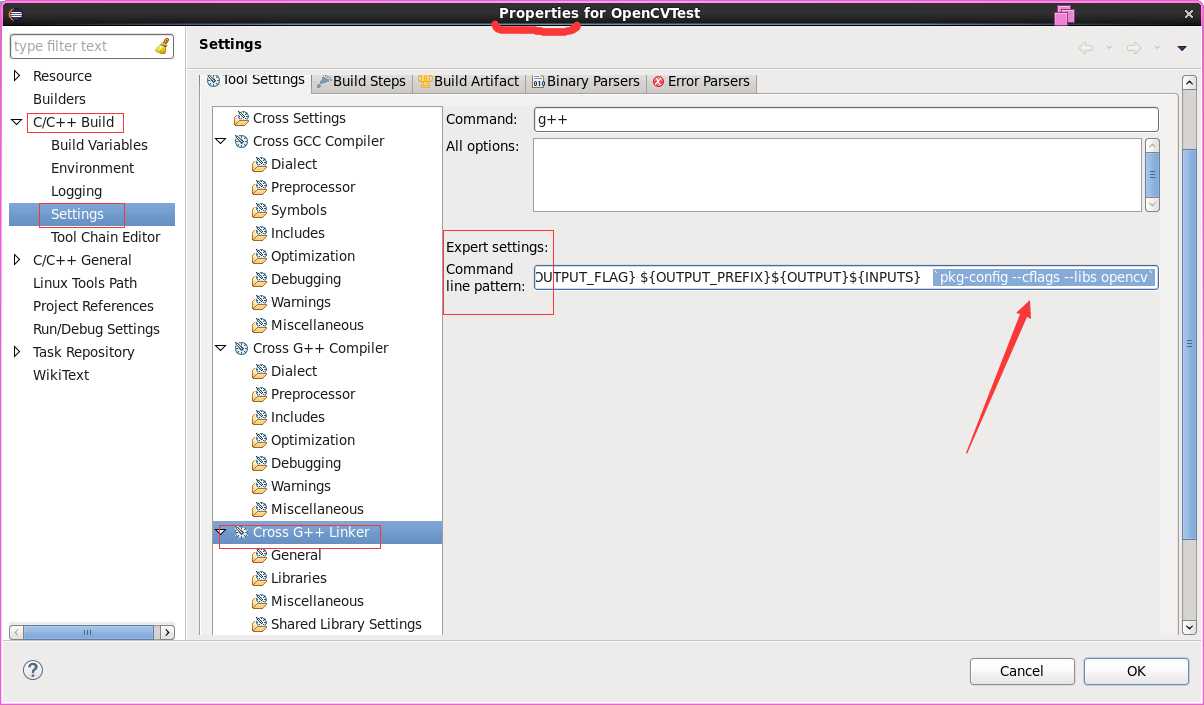Switch to the Build Steps tab
1204x705 pixels.
[x=361, y=81]
